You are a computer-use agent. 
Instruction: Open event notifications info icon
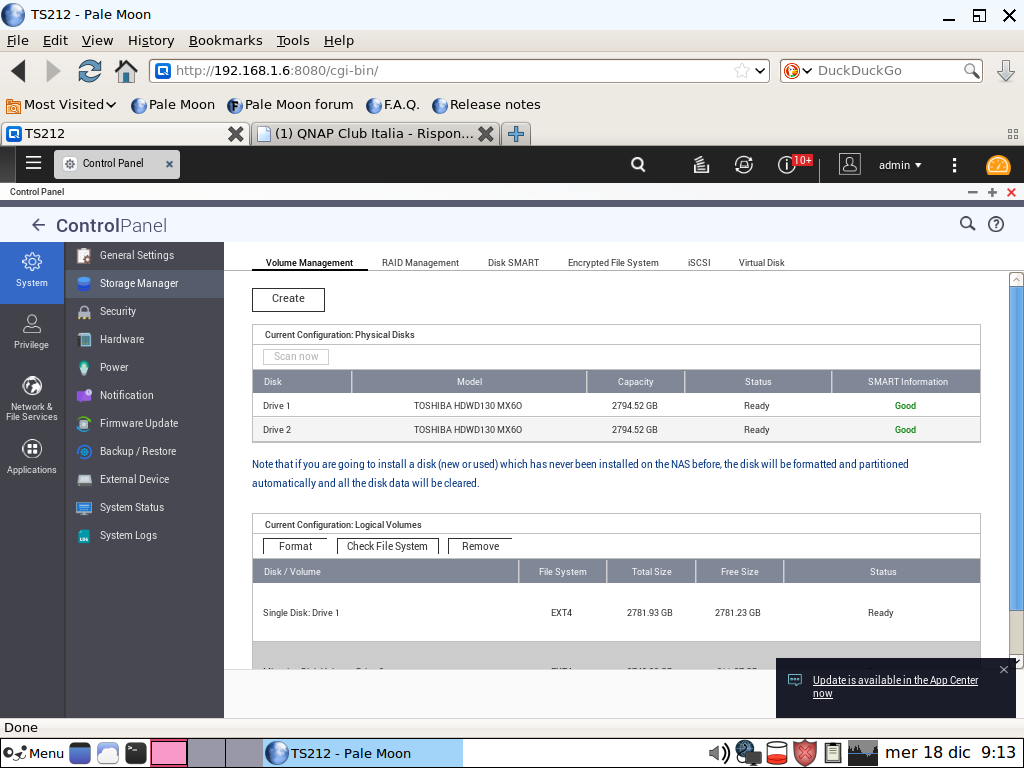(x=787, y=165)
